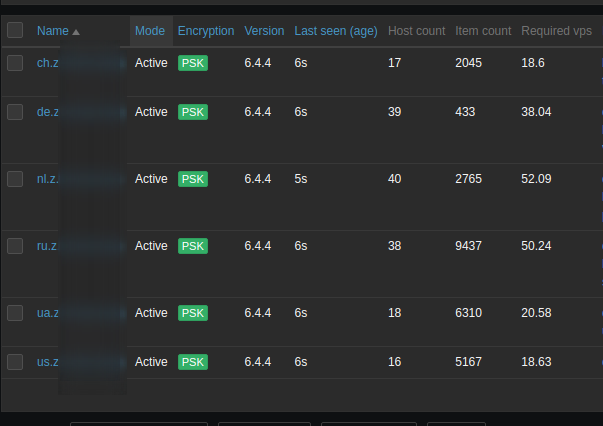The height and width of the screenshot is (426, 603).
Task: Open the de.z proxy link
Action: tap(48, 112)
